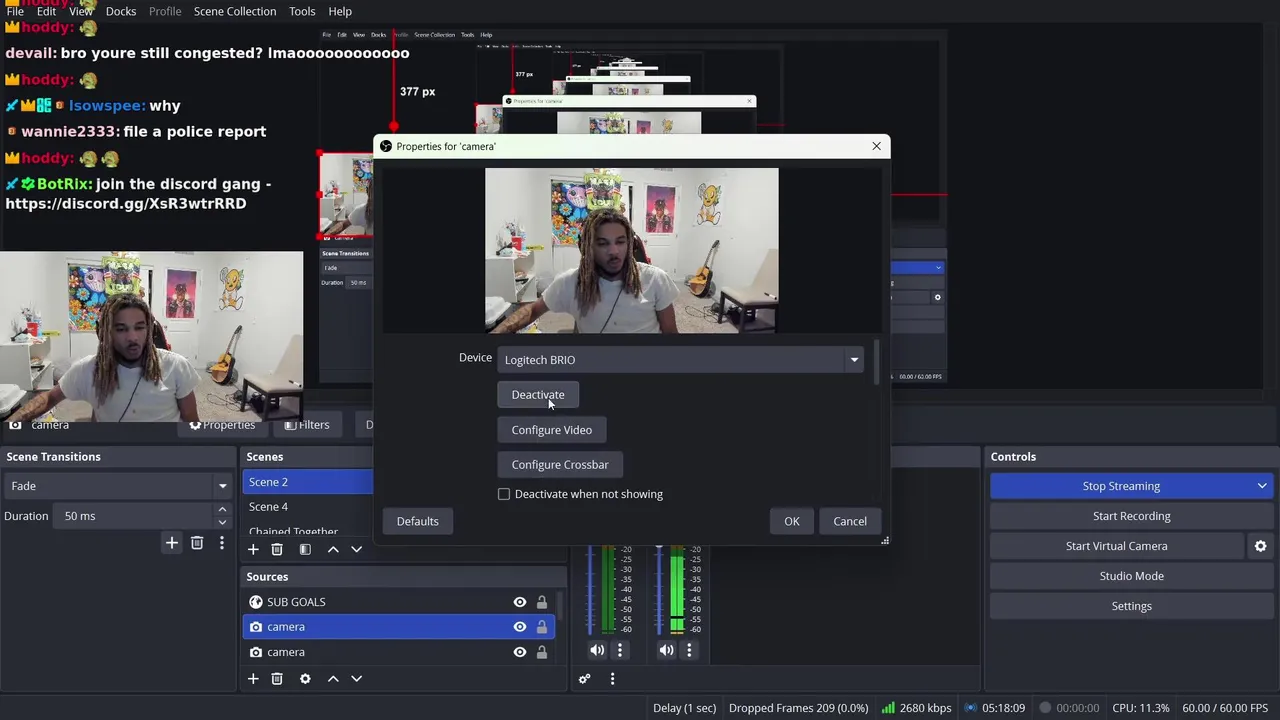1280x720 pixels.
Task: Move scene up in Scenes toolbar
Action: coord(333,549)
